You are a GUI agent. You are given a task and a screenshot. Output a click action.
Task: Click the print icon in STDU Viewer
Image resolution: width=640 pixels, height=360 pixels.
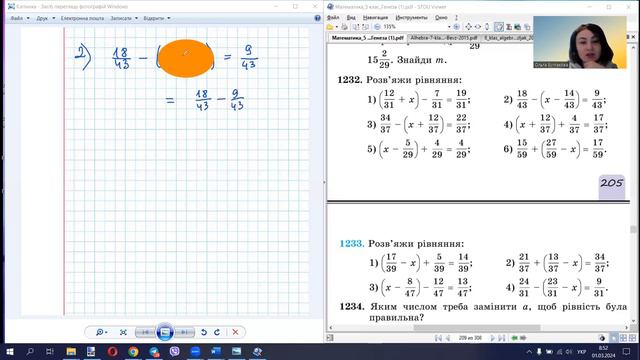tap(344, 27)
